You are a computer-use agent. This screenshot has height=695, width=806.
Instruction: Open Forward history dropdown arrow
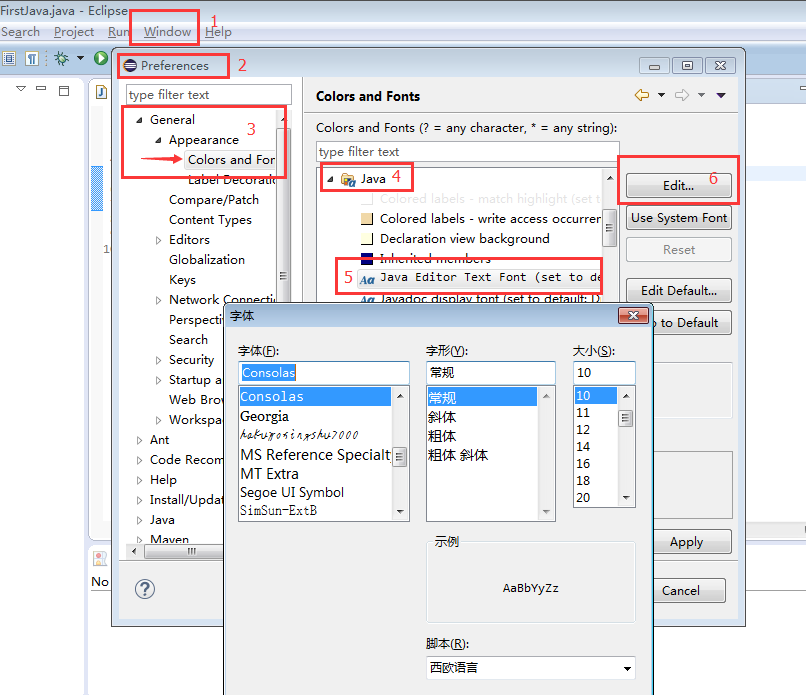702,95
